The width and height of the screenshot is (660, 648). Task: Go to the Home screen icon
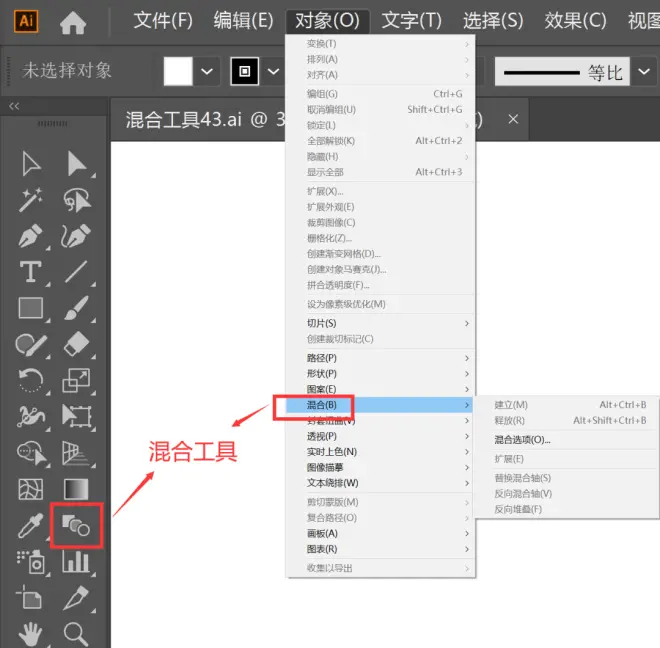73,22
